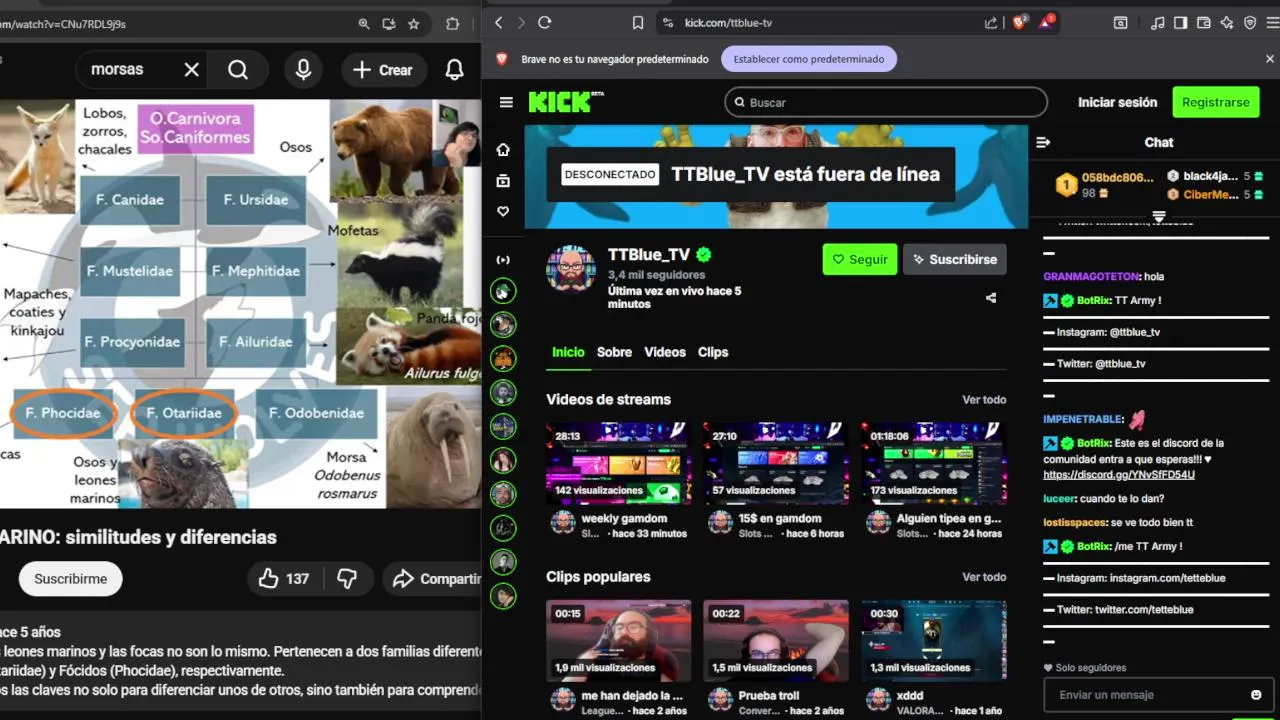Open the Discord invite link in chat
1280x720 pixels.
[x=1119, y=474]
